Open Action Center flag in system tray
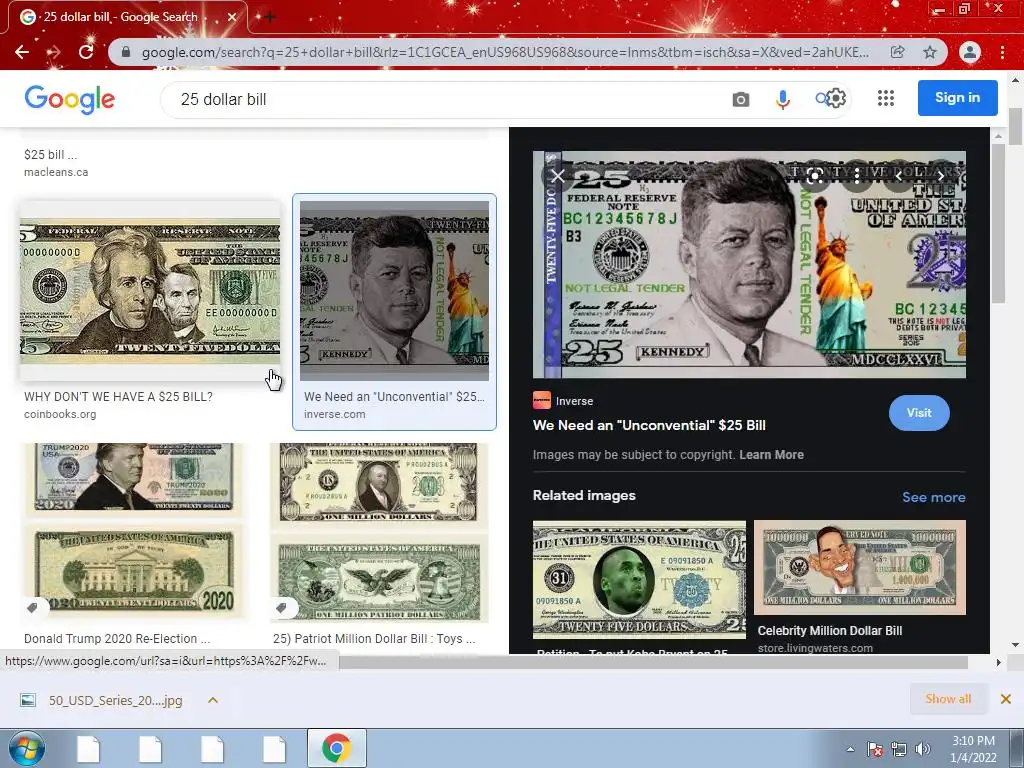Viewport: 1024px width, 768px height. tap(874, 749)
